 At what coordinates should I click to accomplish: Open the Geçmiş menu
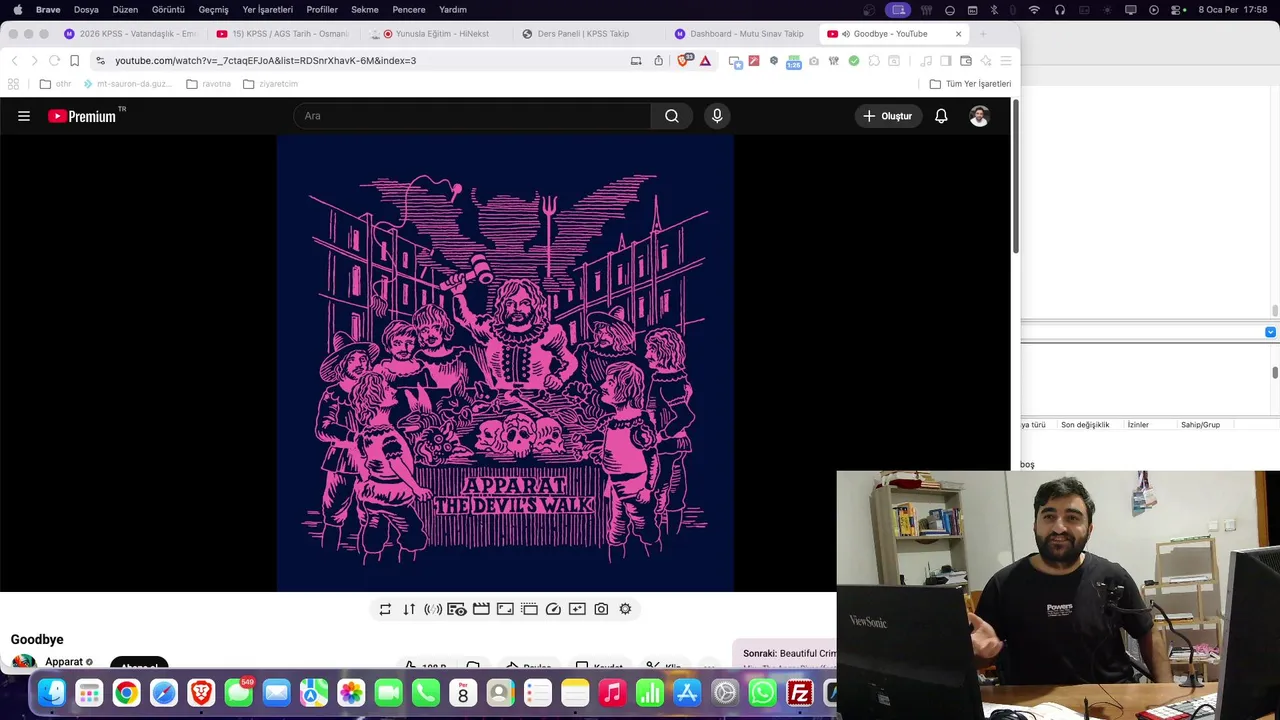(x=213, y=10)
